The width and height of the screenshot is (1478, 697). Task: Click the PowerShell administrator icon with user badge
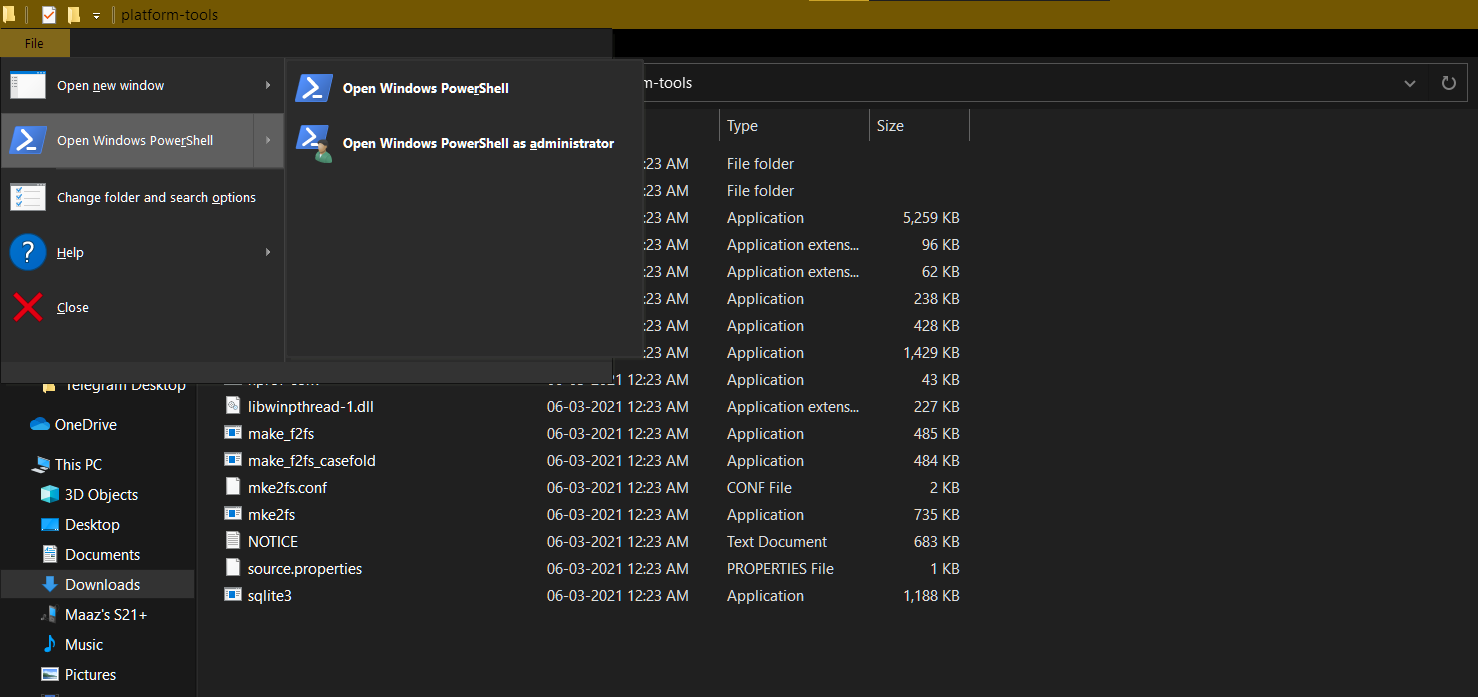click(x=314, y=143)
